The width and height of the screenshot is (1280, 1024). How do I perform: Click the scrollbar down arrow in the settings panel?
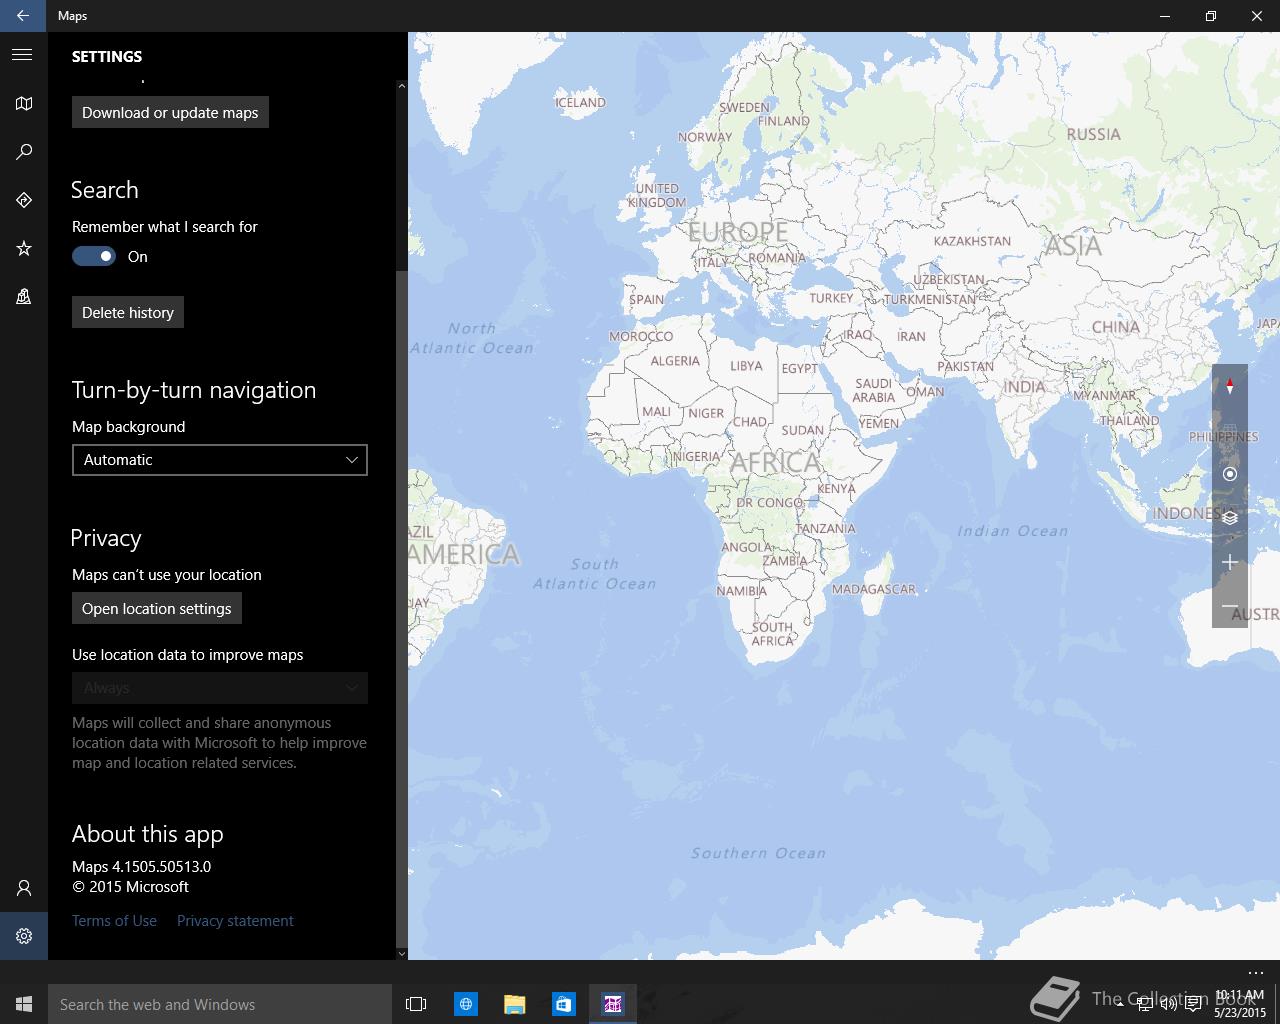(402, 953)
